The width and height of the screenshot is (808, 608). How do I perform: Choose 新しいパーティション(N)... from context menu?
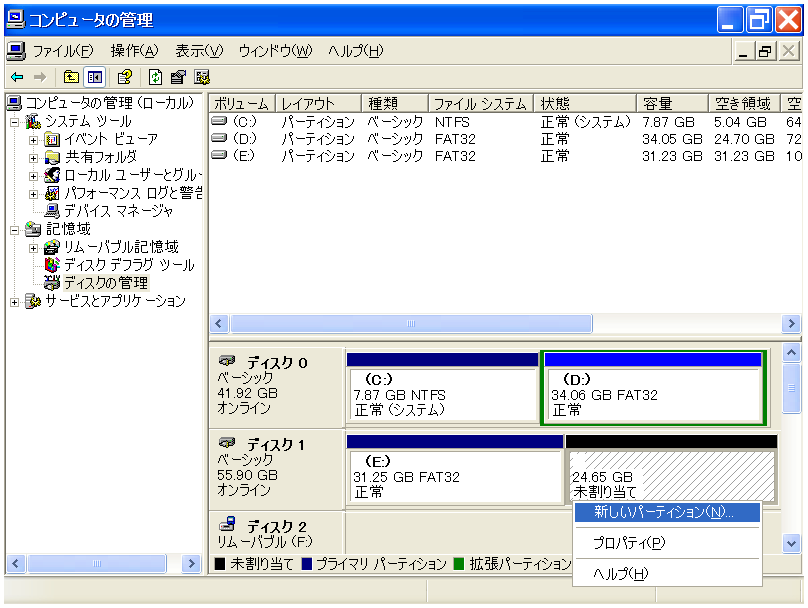point(667,512)
